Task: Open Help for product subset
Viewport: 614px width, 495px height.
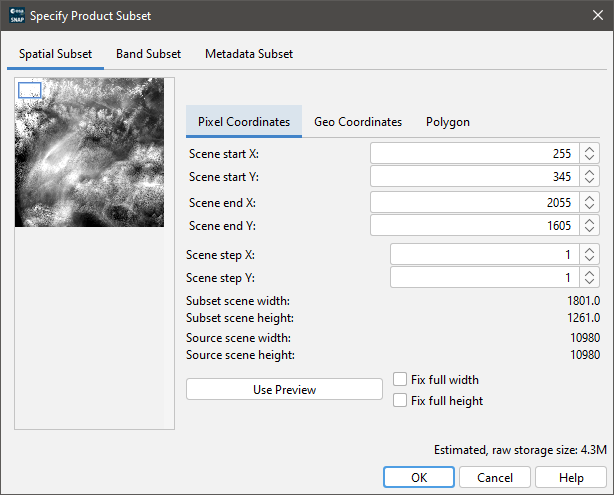Action: (571, 478)
